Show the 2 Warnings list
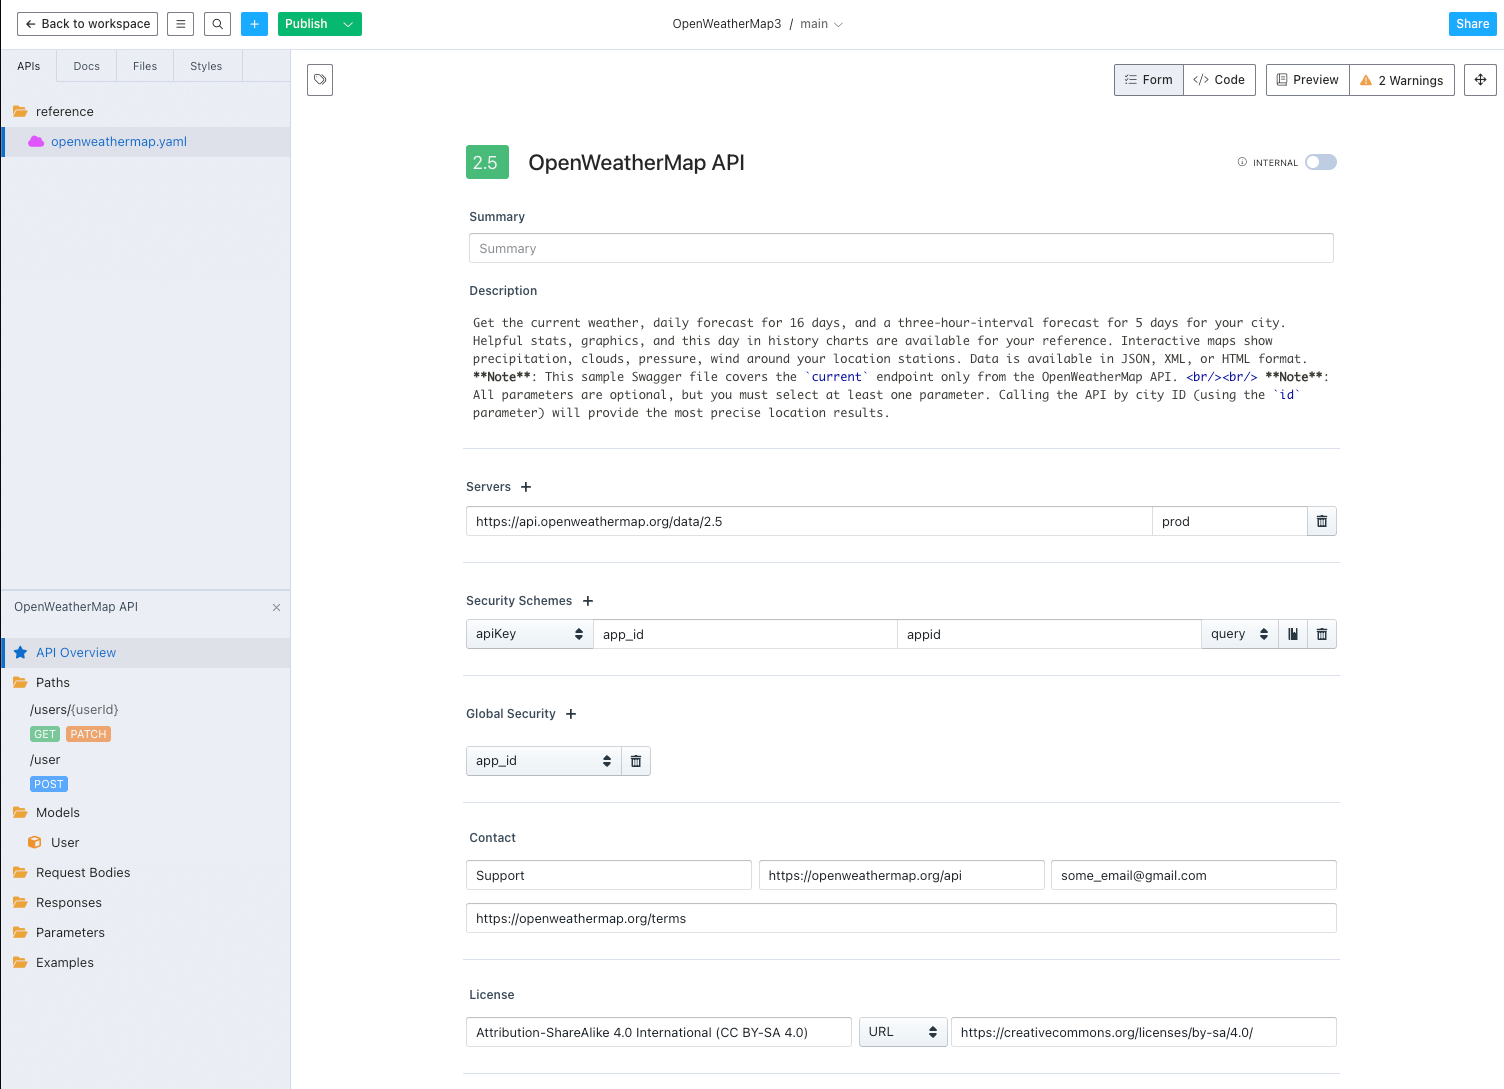 coord(1402,80)
